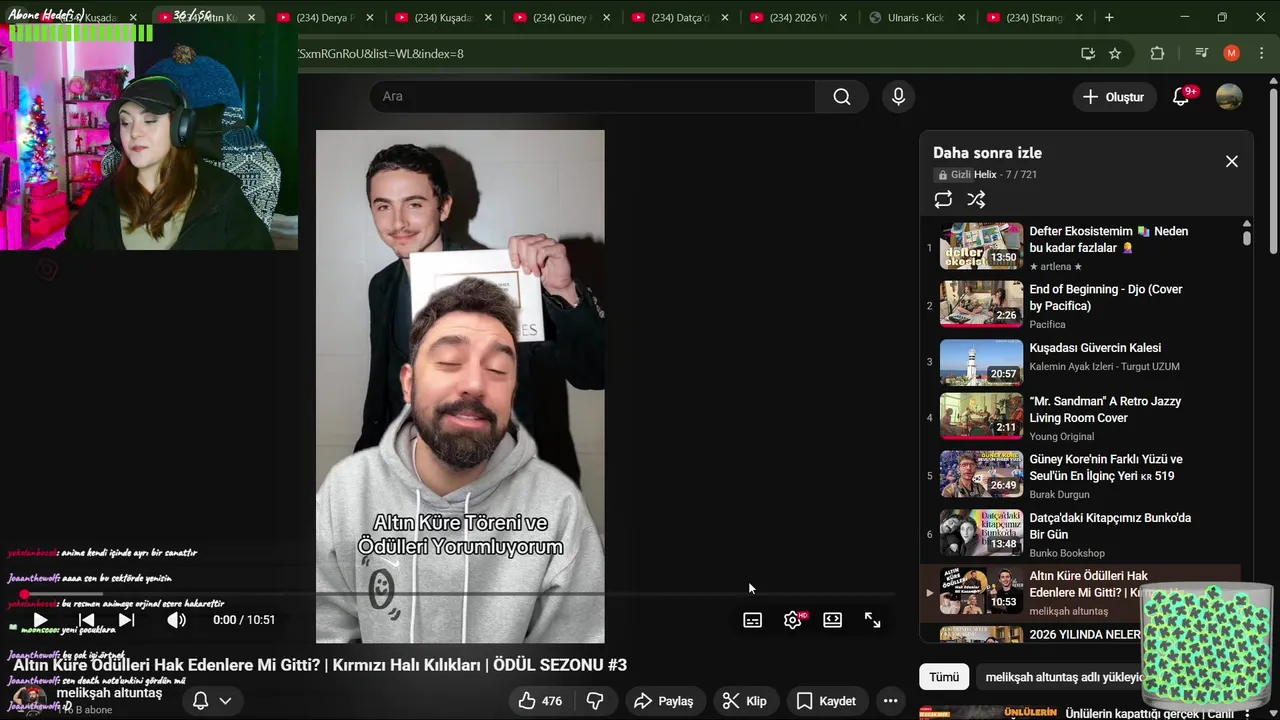1280x720 pixels.
Task: Select melikşah altuntaş adlı yükleyici chip
Action: 1063,677
